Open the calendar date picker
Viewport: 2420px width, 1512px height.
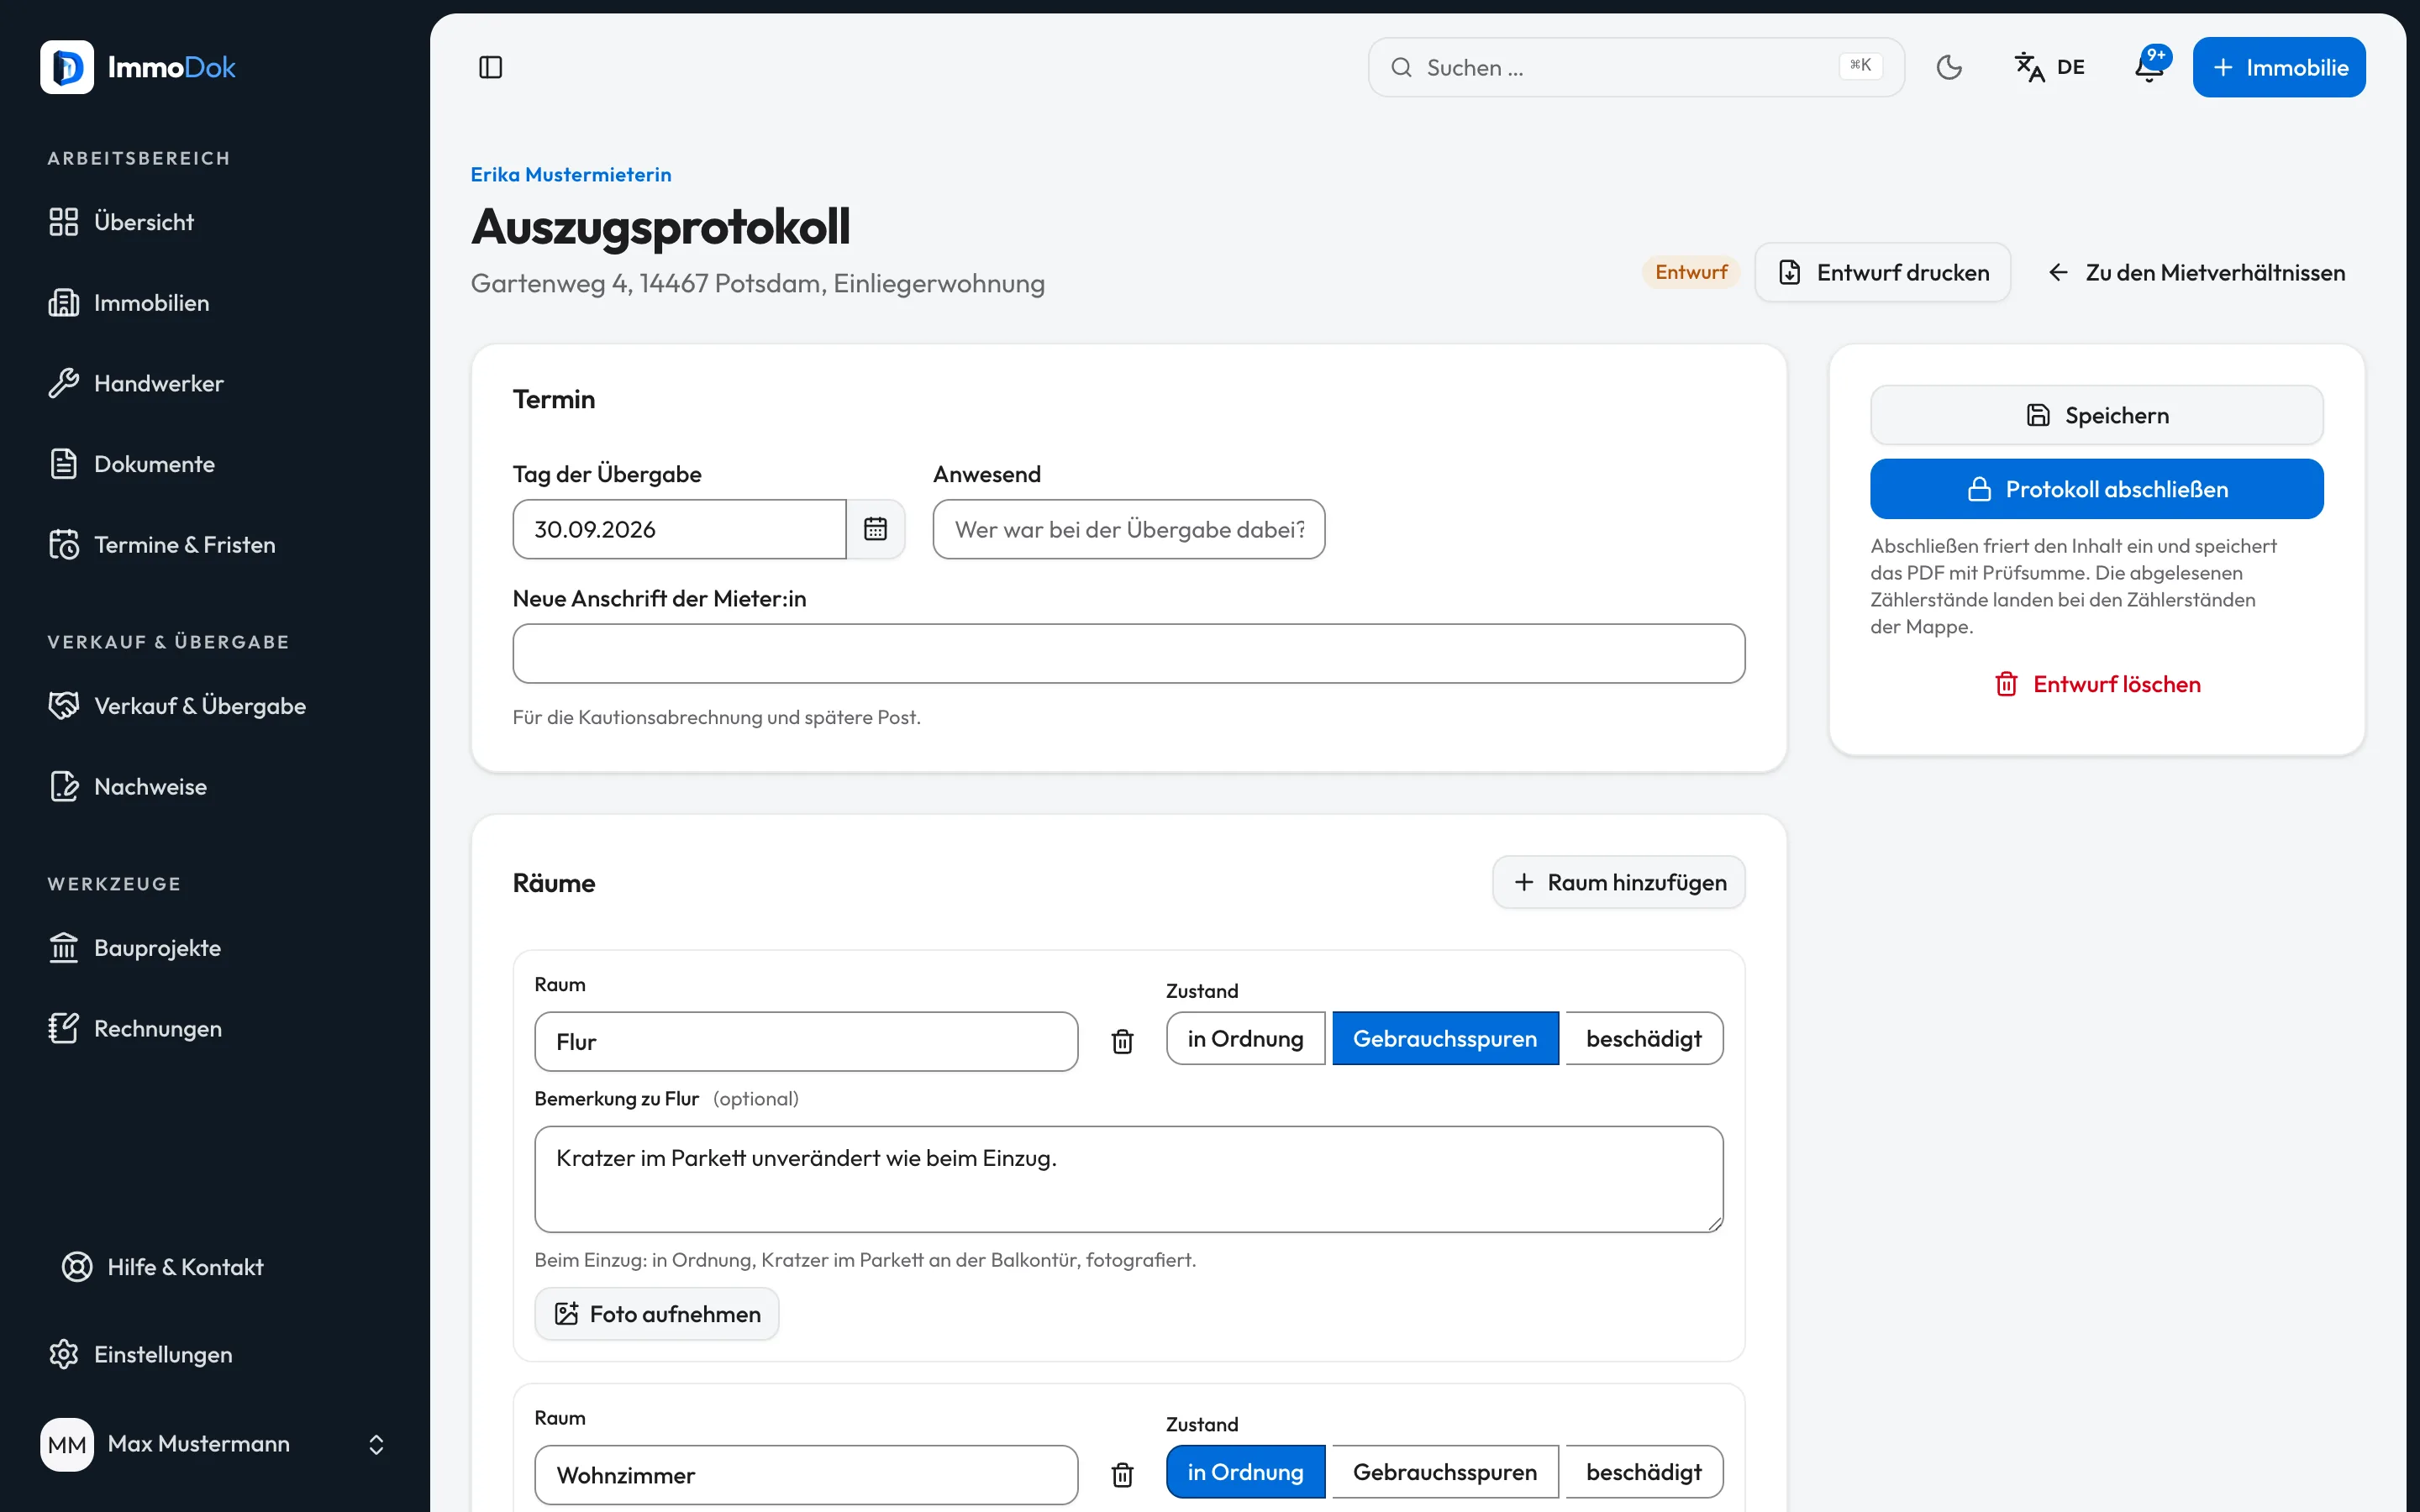pos(875,529)
